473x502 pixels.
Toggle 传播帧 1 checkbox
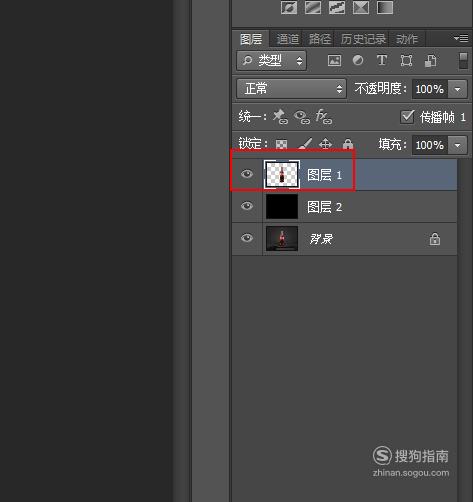(407, 117)
